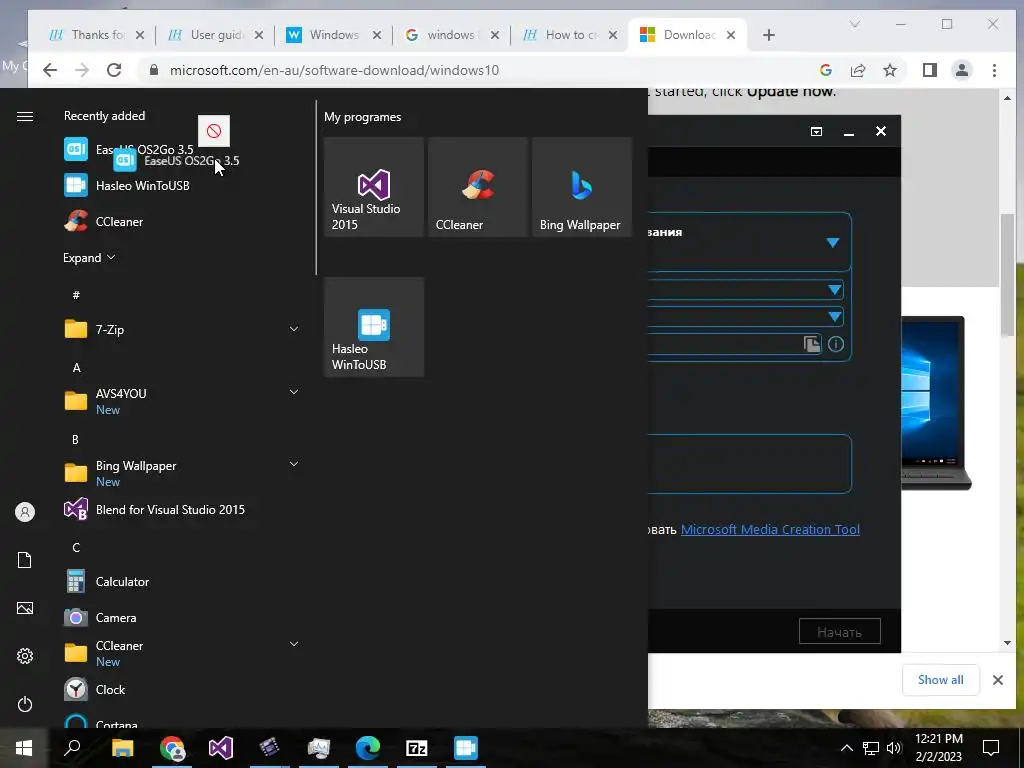1024x768 pixels.
Task: Open the Hasleo WinToUSB tile
Action: tap(374, 327)
